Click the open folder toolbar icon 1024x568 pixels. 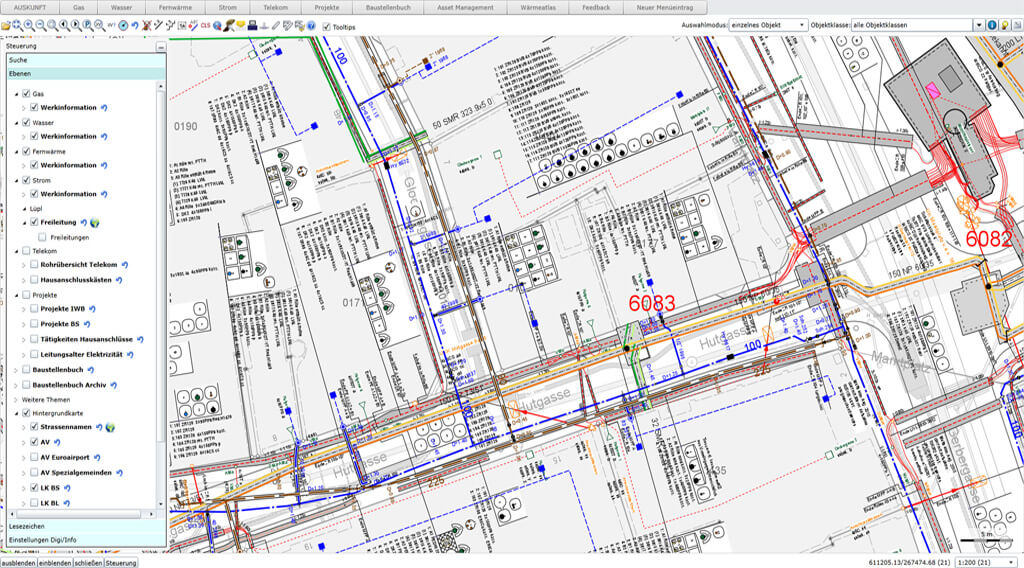(6, 24)
